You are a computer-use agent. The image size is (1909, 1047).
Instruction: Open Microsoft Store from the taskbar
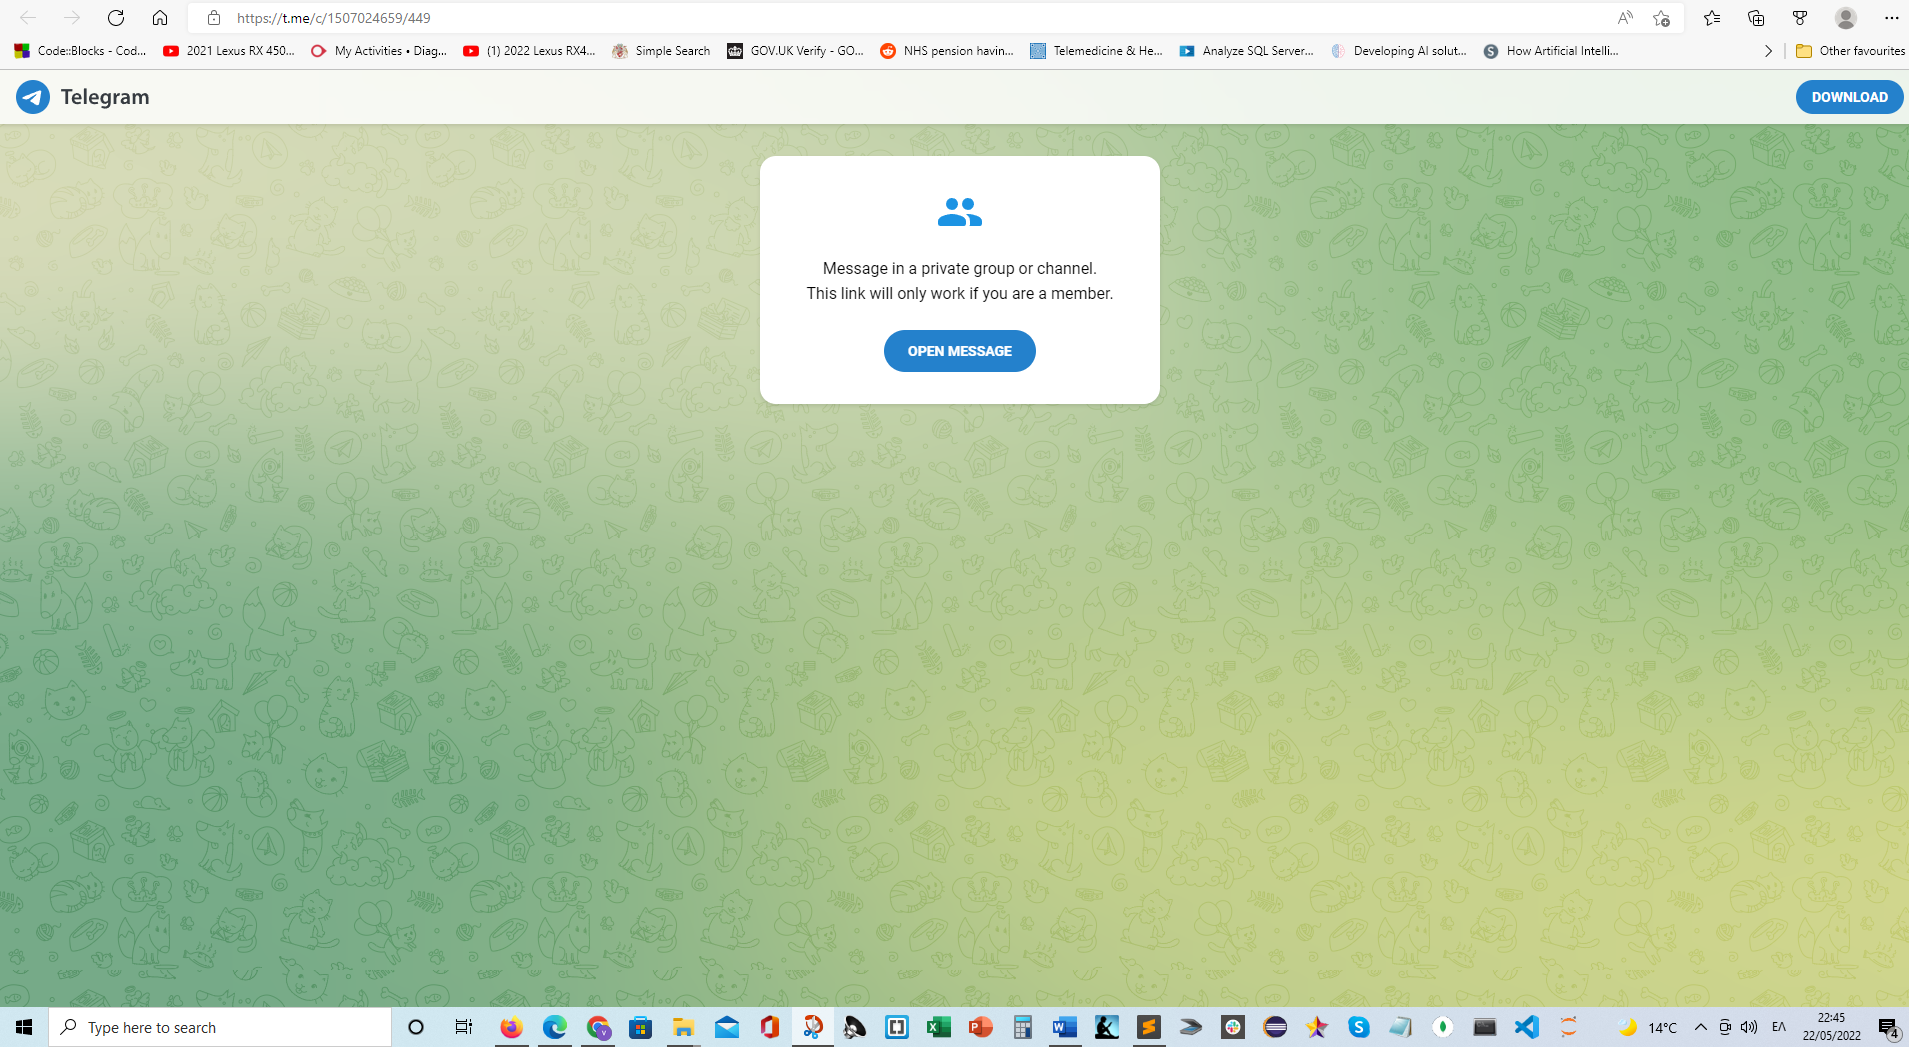[x=640, y=1027]
